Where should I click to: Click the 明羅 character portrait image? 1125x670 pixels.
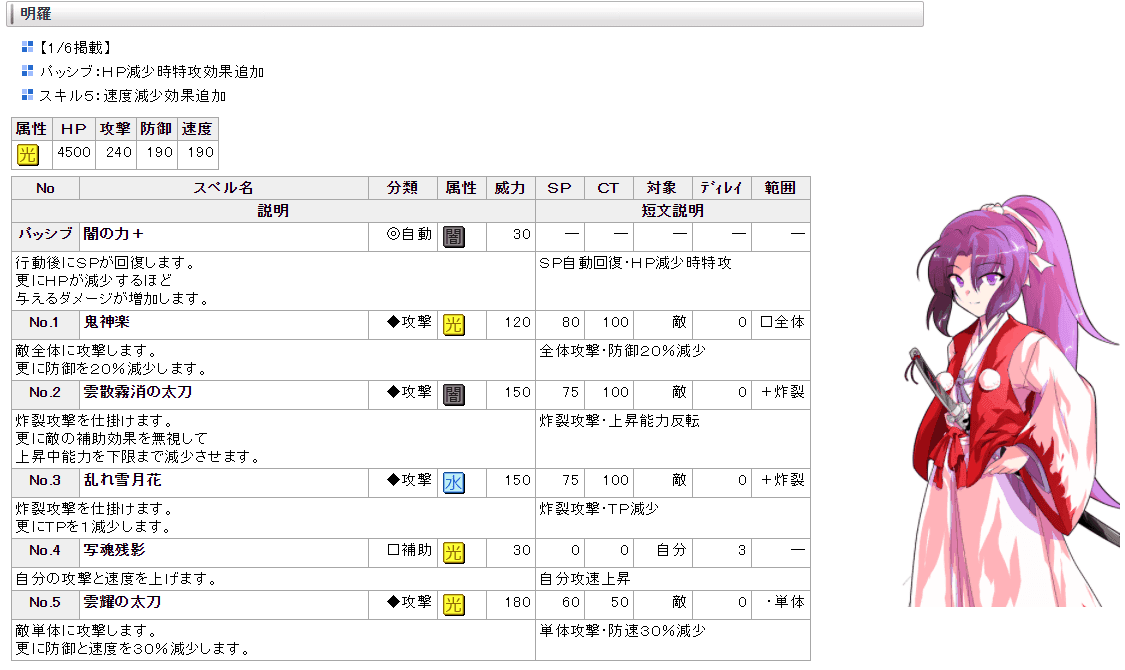[1010, 400]
